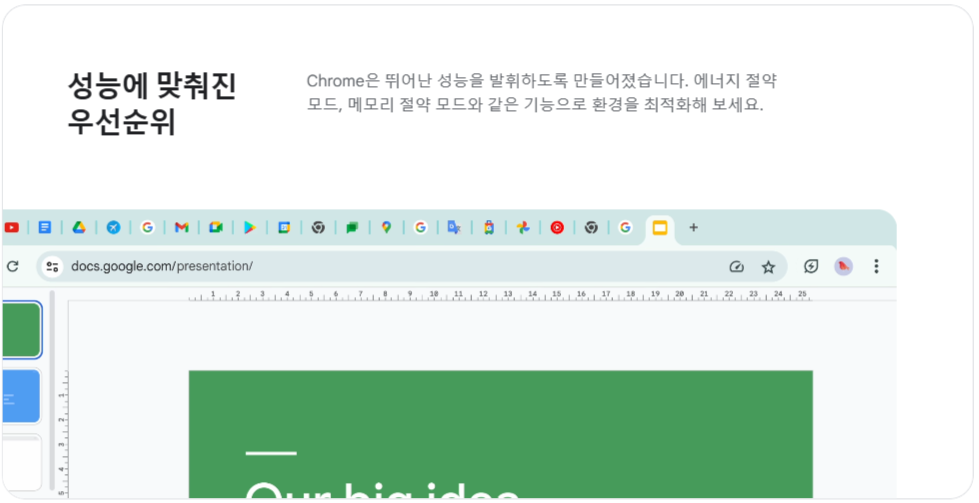The height and width of the screenshot is (503, 979).
Task: Click the green slide canvas
Action: tap(501, 434)
